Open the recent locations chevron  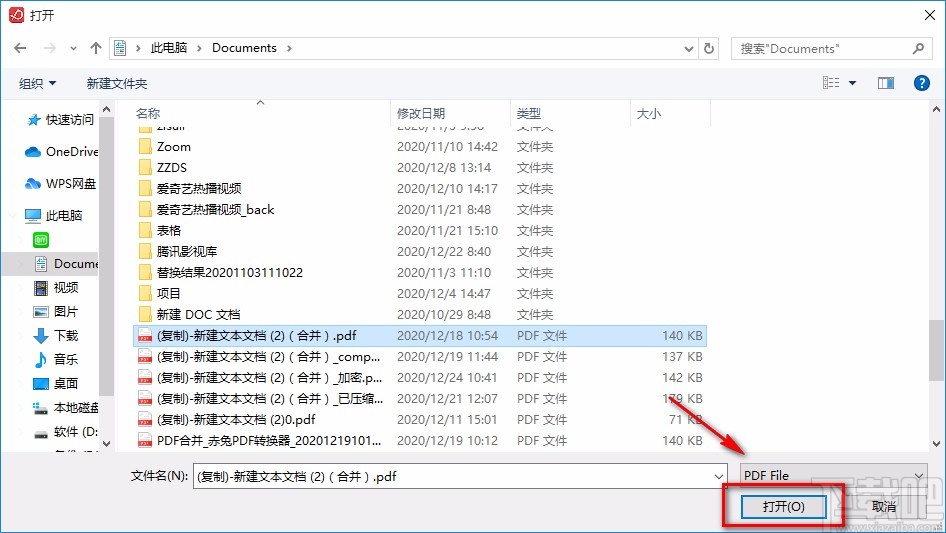click(x=73, y=48)
